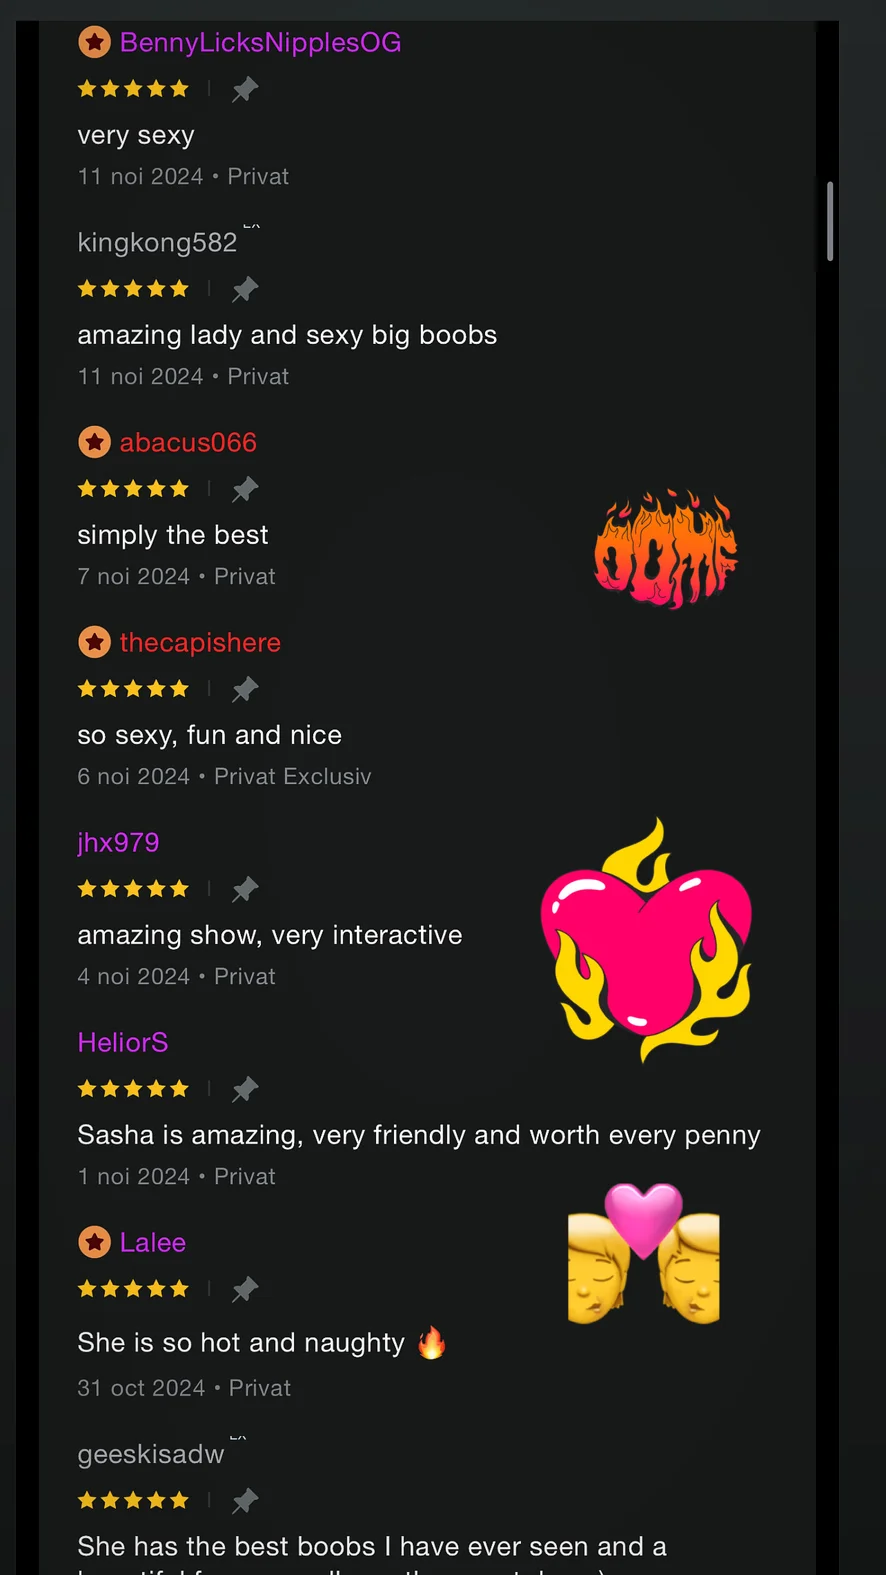Click star badge beside Lalee
The width and height of the screenshot is (886, 1575).
coord(95,1242)
